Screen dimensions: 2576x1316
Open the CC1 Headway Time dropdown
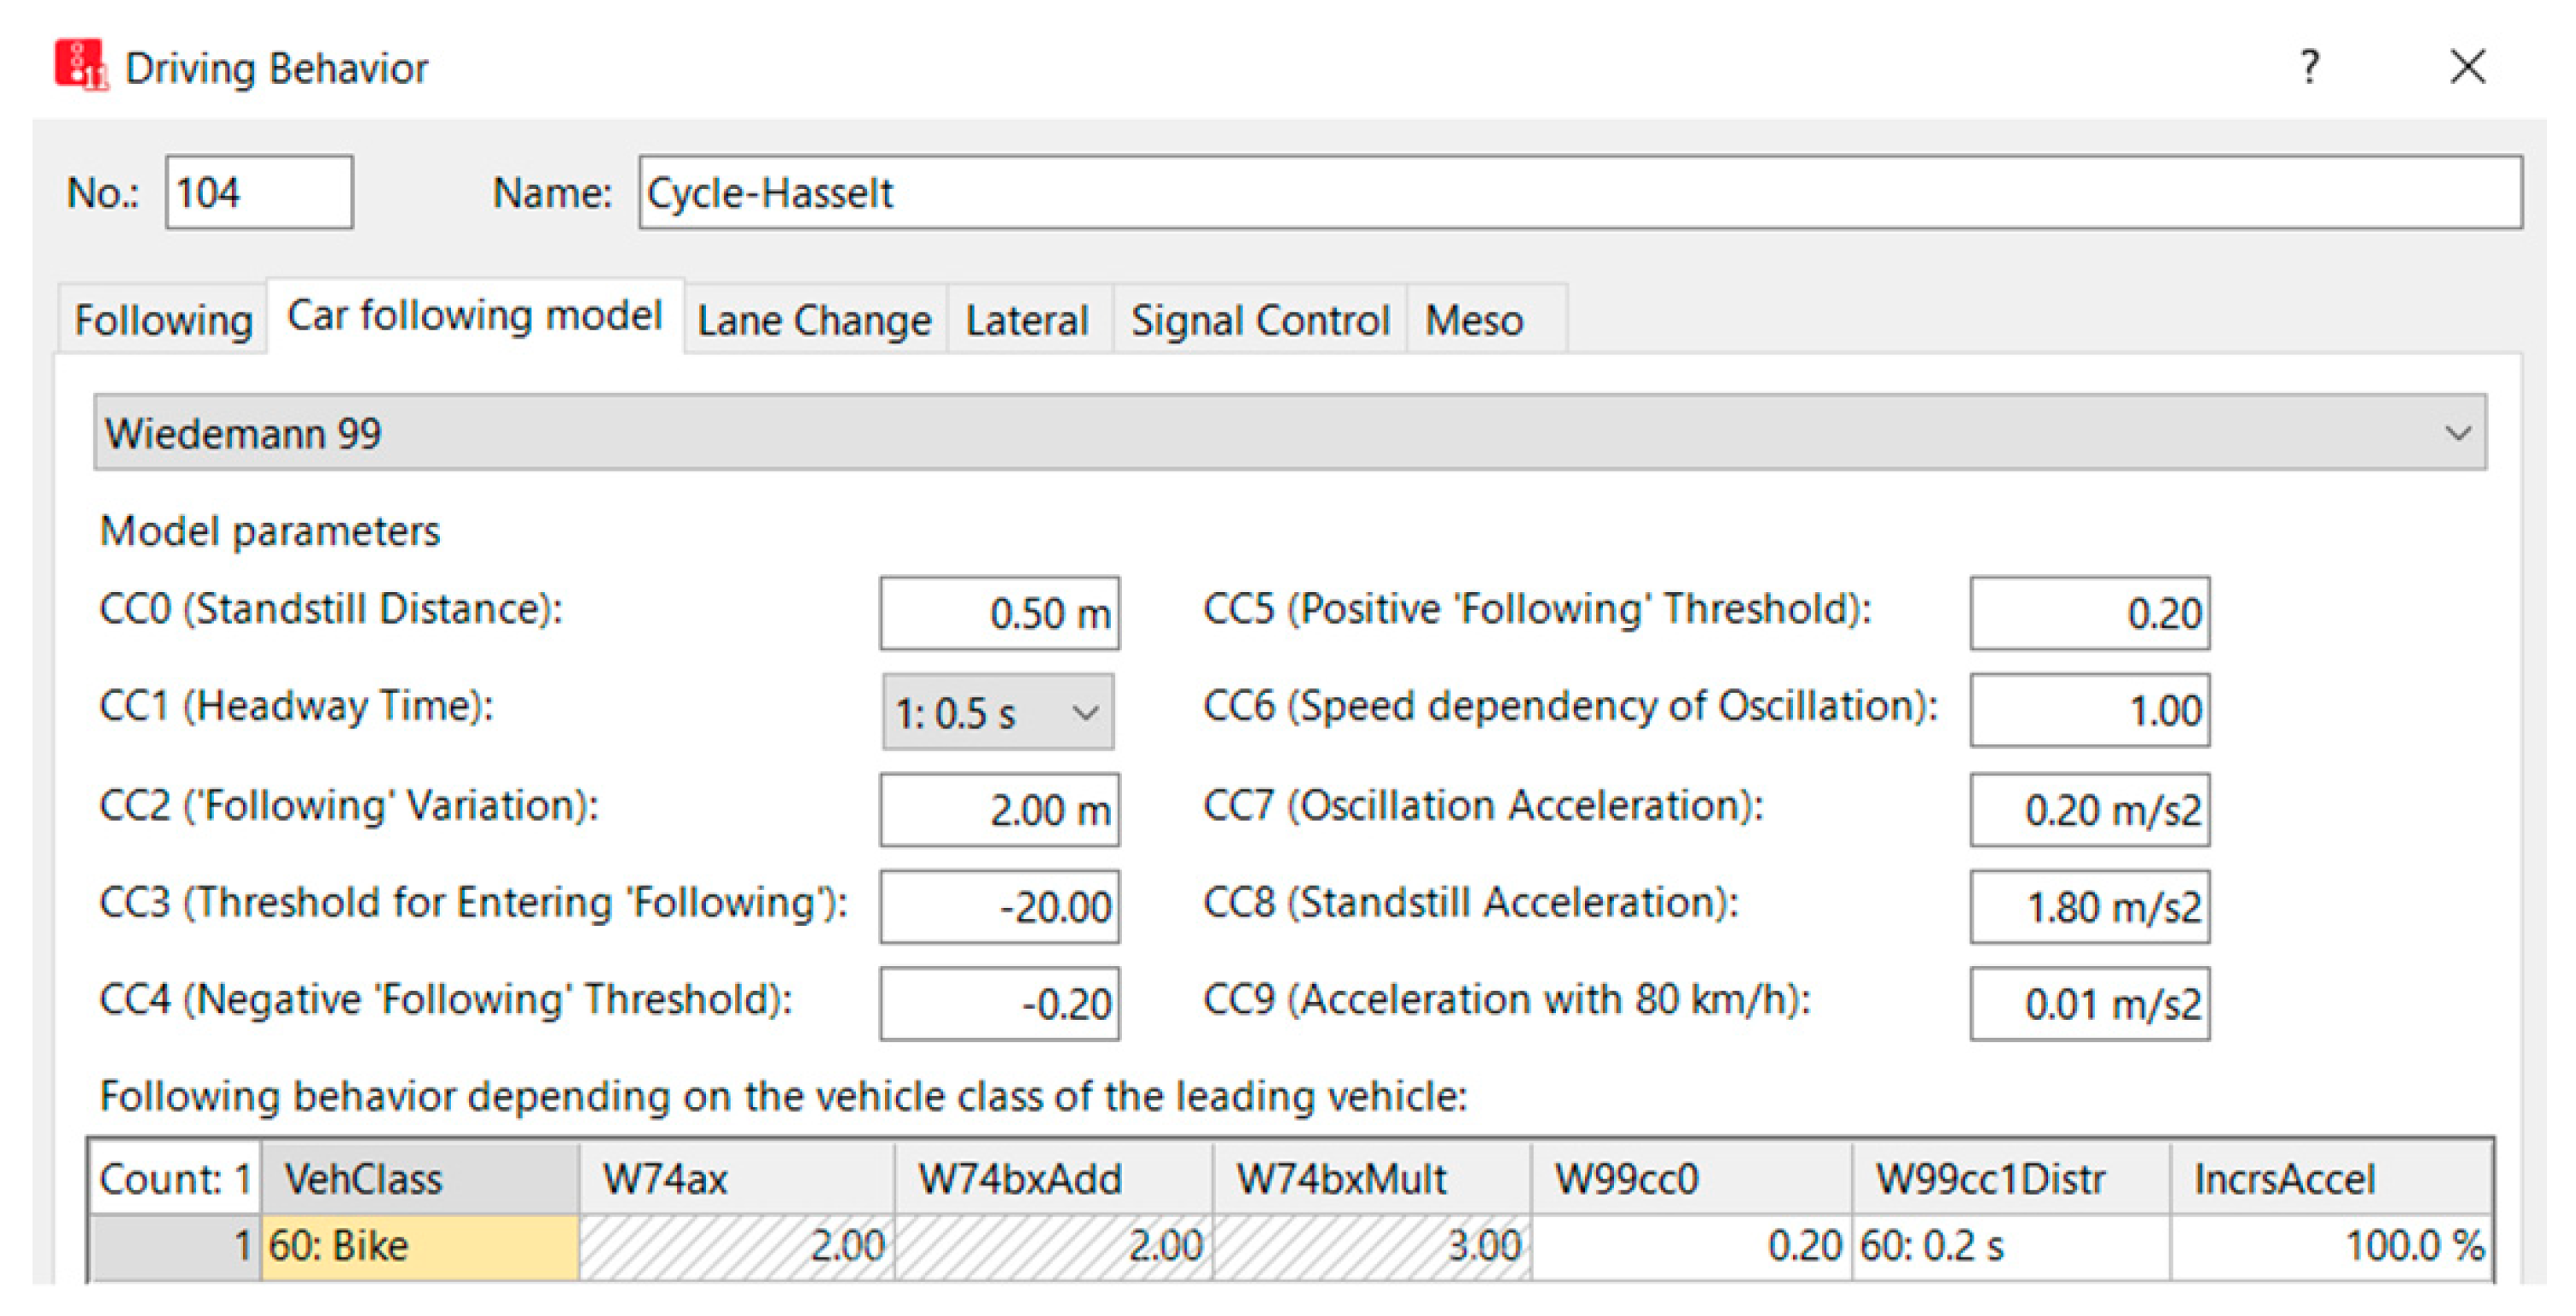click(x=998, y=712)
